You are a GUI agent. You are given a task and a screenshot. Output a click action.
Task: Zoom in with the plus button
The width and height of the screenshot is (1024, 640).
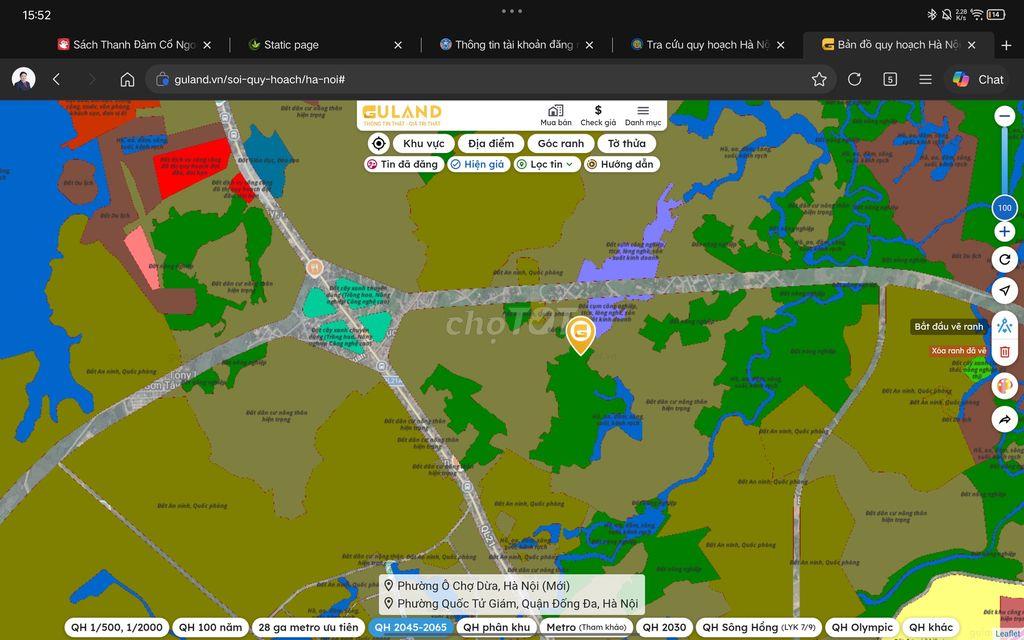1004,231
